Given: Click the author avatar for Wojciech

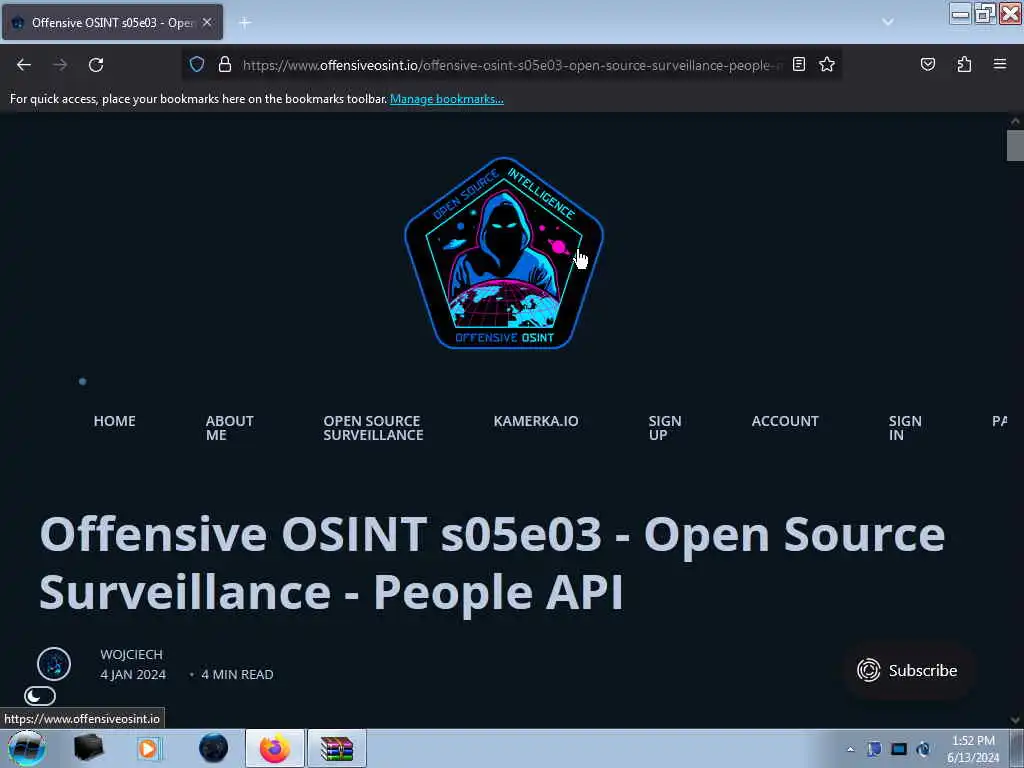Looking at the screenshot, I should click(54, 664).
